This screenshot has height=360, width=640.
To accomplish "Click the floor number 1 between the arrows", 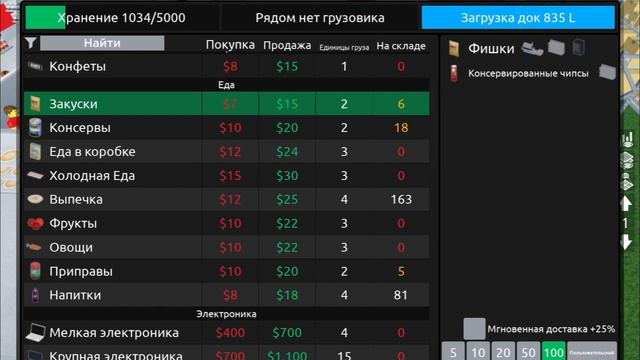I will [625, 223].
